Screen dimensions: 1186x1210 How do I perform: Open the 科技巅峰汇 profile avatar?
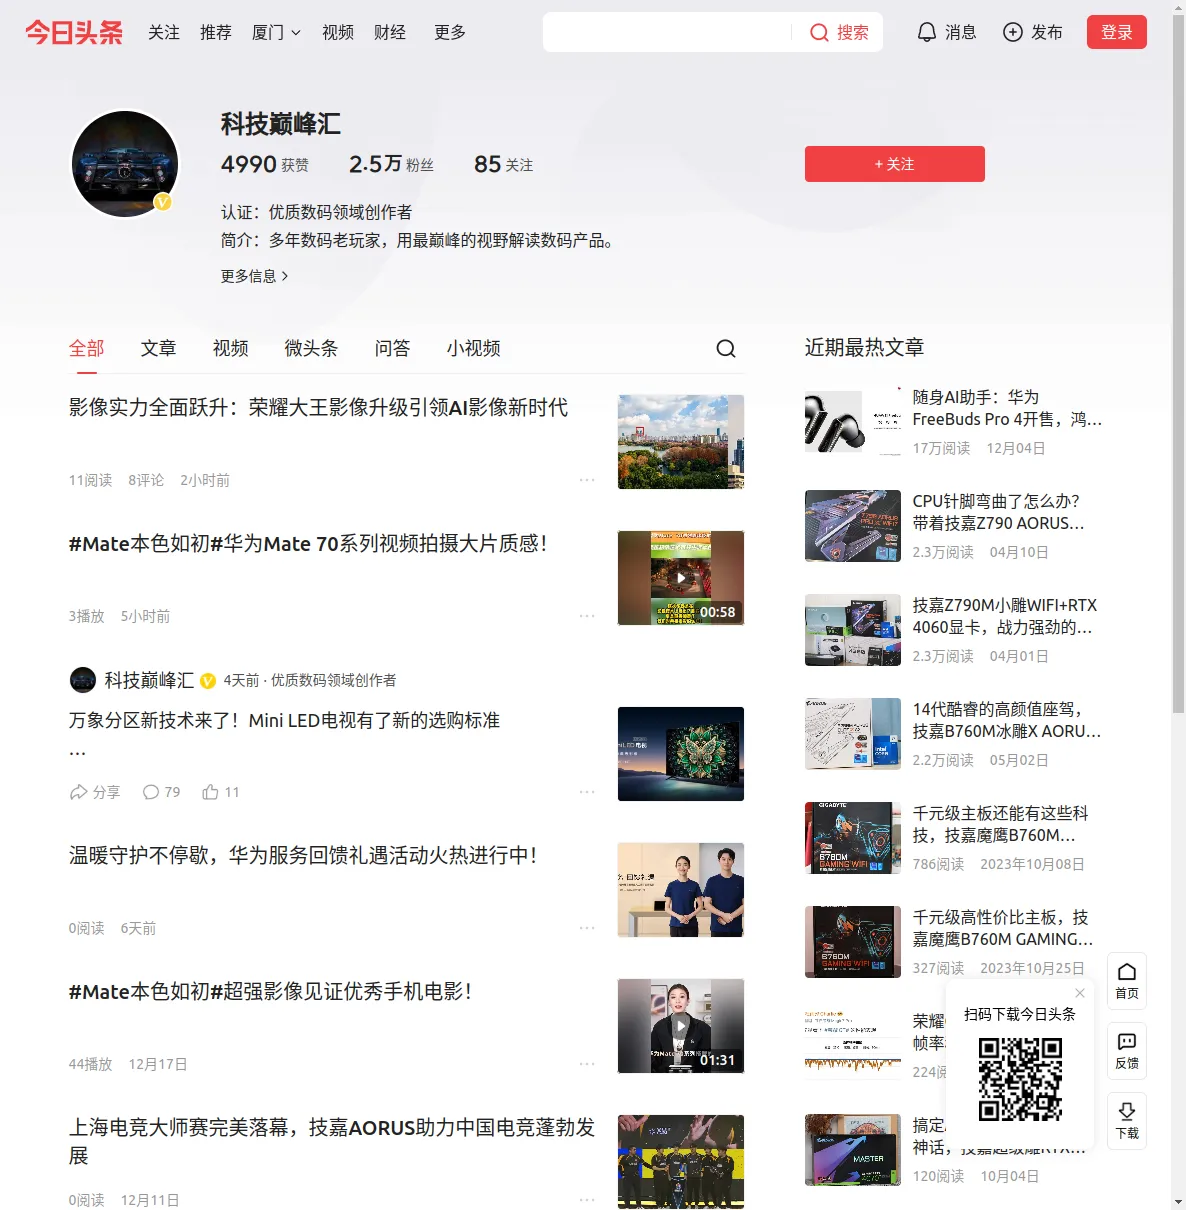[125, 164]
